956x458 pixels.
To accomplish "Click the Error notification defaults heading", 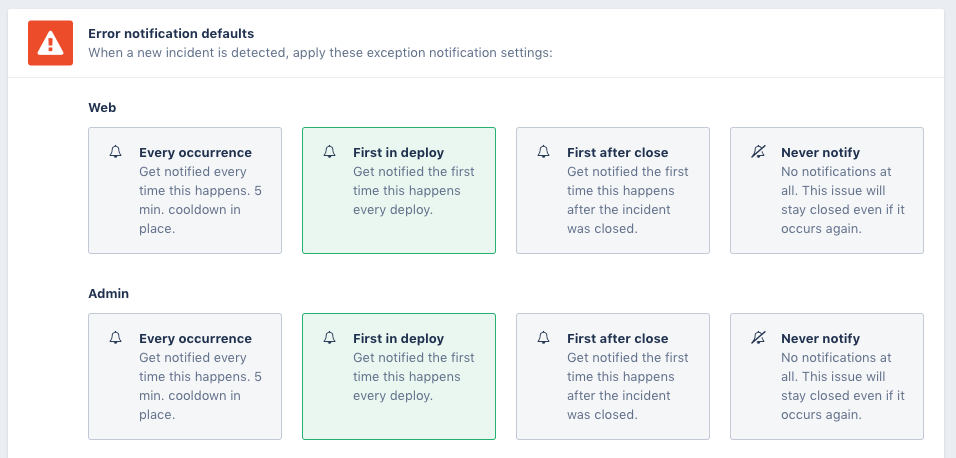I will [171, 34].
